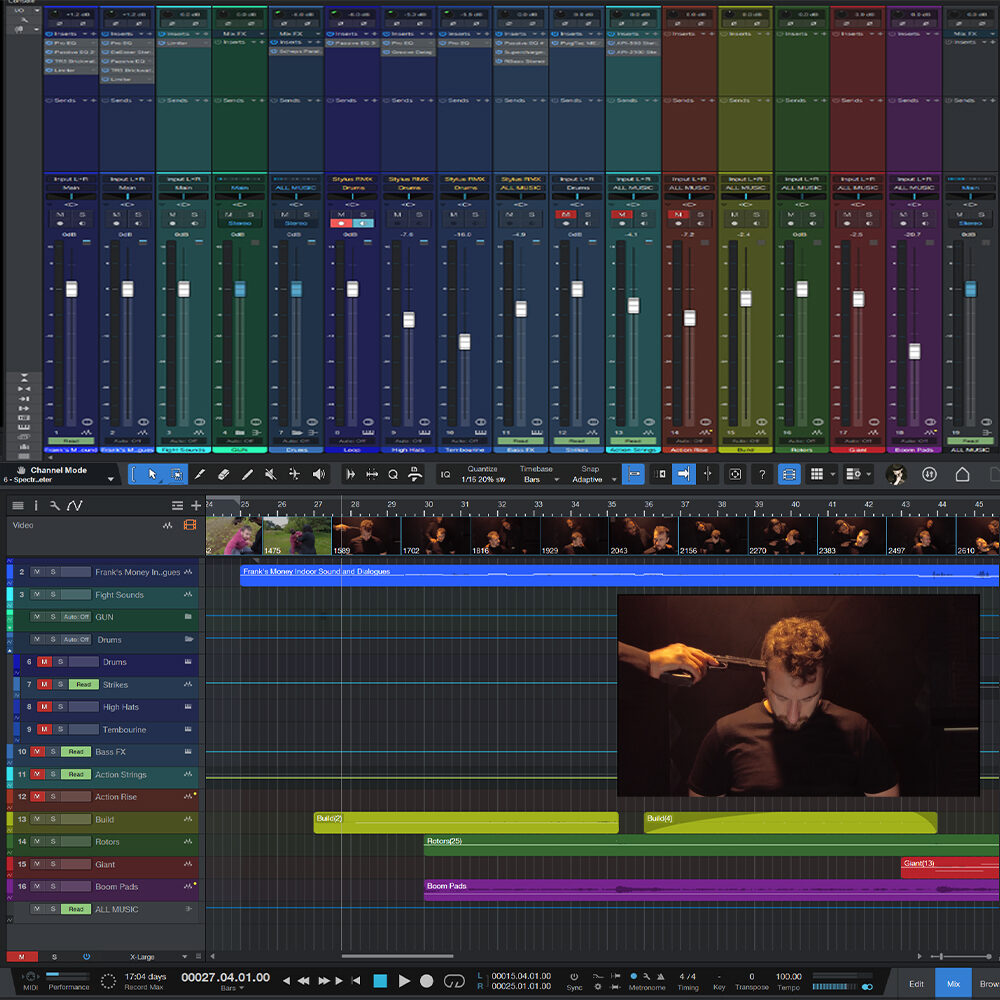The height and width of the screenshot is (1000, 1000).
Task: Select the Eraser tool
Action: pyautogui.click(x=223, y=474)
